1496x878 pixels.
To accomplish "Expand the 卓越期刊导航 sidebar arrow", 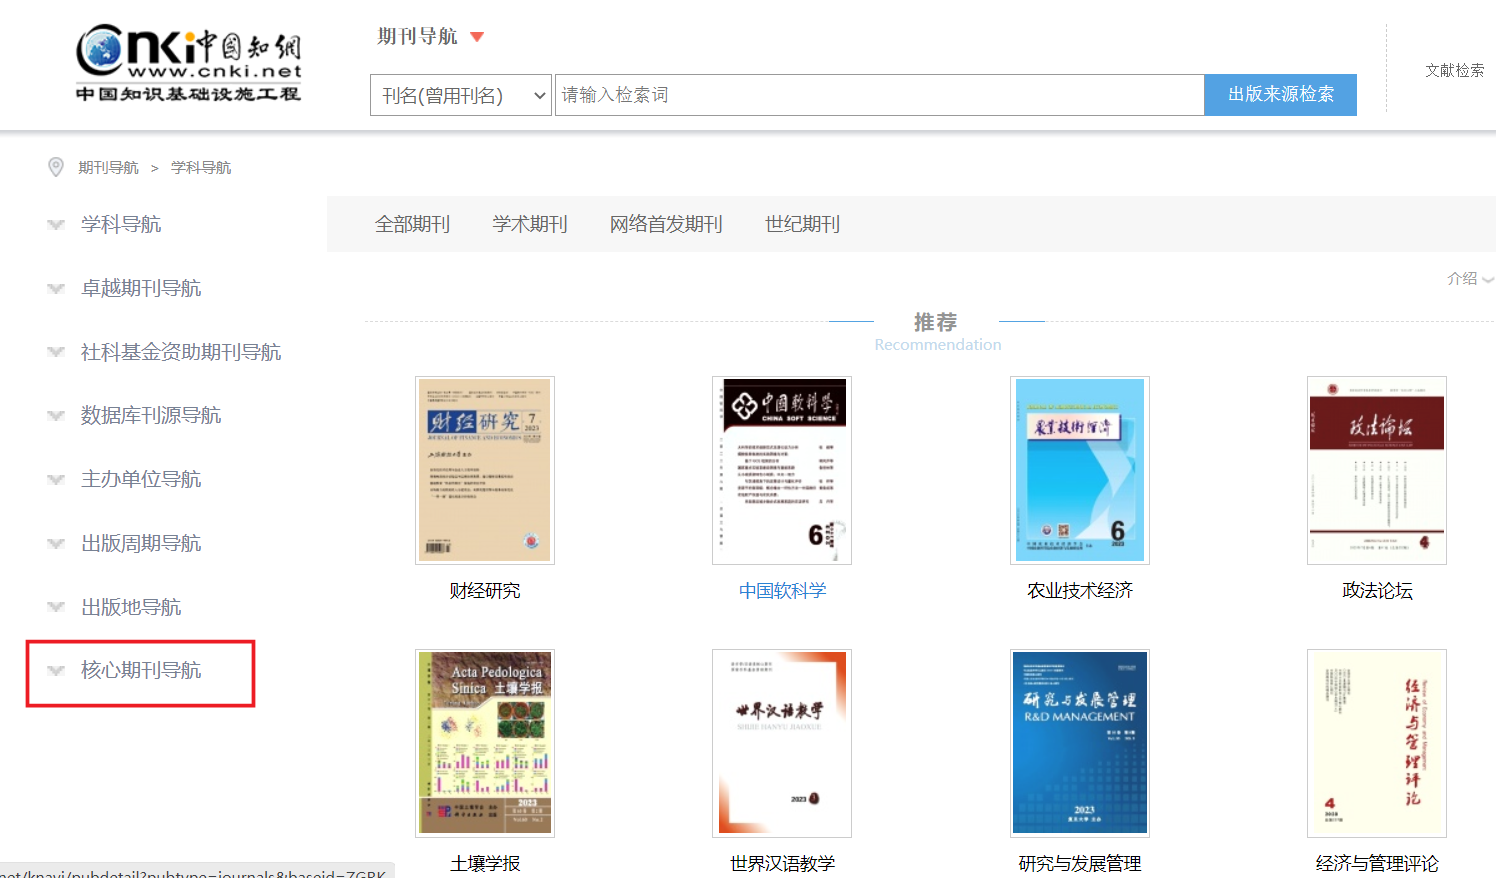I will (56, 289).
